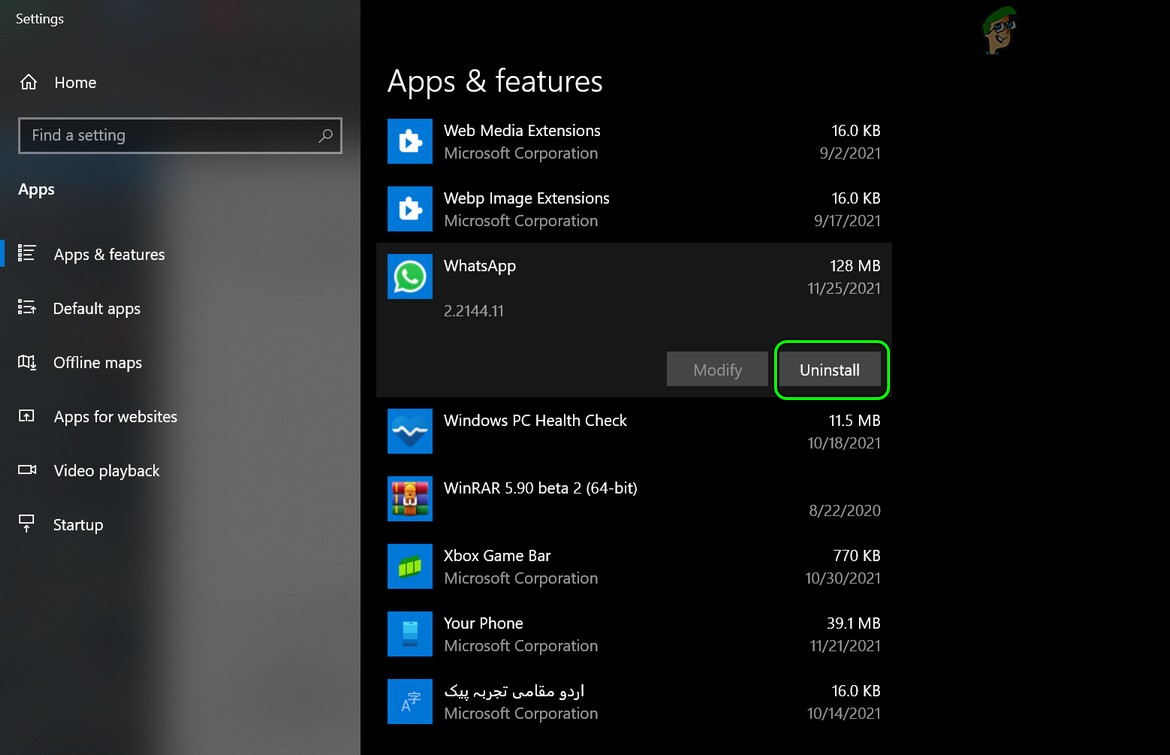This screenshot has width=1170, height=755.
Task: Click the Urdu language pack icon
Action: coord(409,701)
